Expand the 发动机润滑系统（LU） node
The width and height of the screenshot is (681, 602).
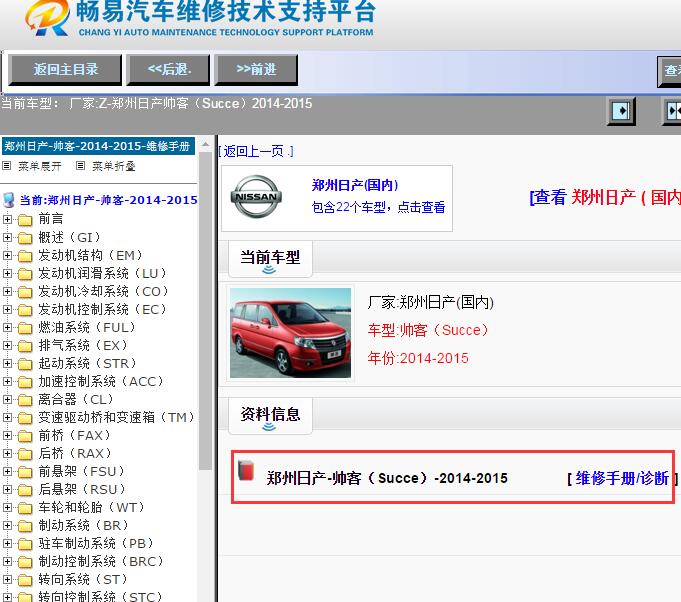7,274
